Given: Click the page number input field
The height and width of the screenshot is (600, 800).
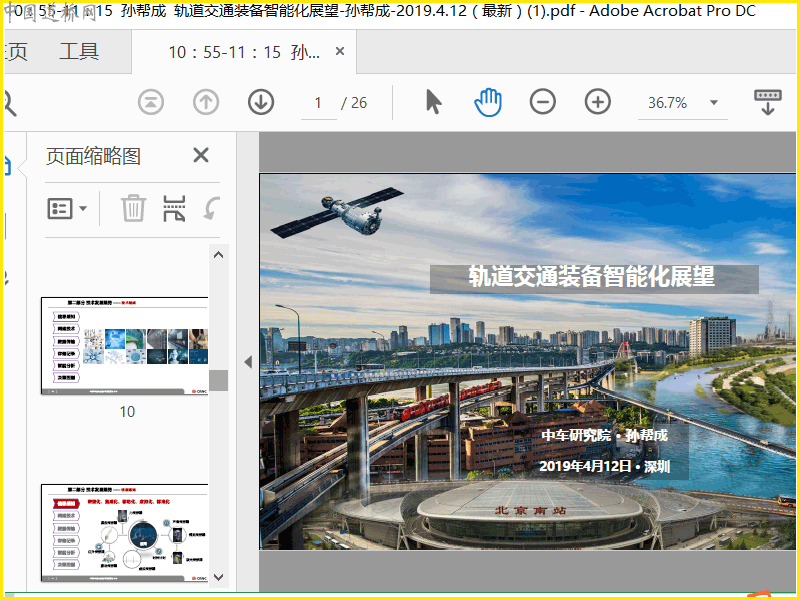Looking at the screenshot, I should 319,103.
